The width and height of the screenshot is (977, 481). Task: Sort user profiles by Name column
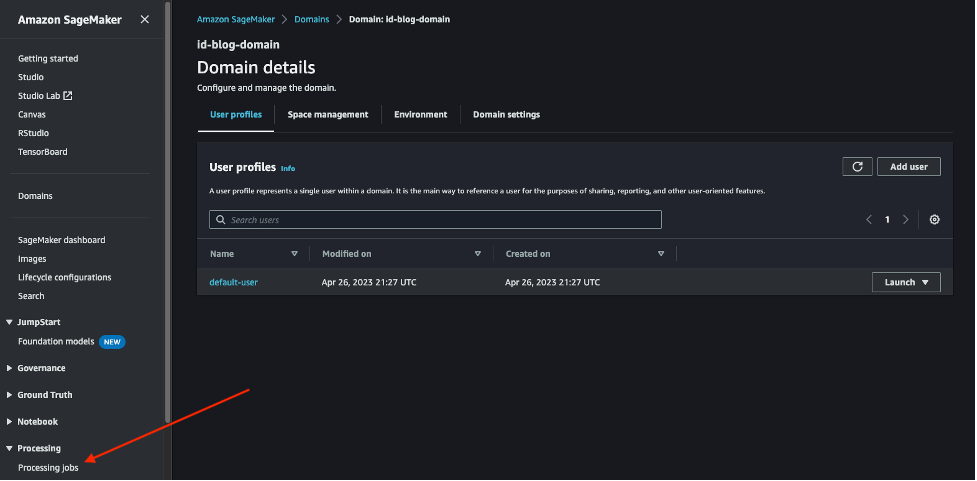pyautogui.click(x=295, y=254)
